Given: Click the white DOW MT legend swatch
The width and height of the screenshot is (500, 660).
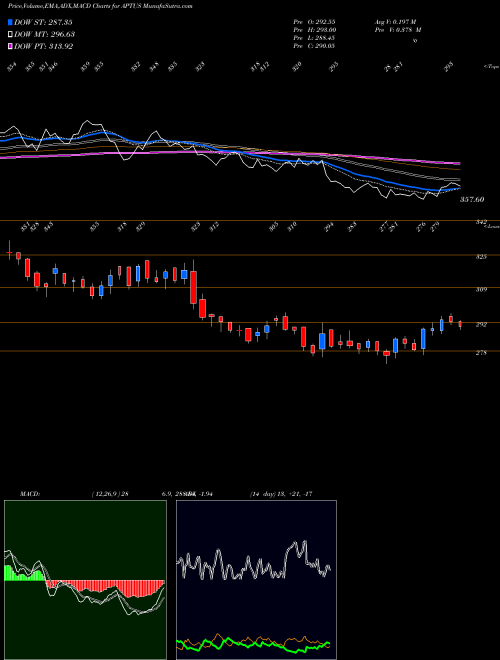Looking at the screenshot, I should [11, 35].
